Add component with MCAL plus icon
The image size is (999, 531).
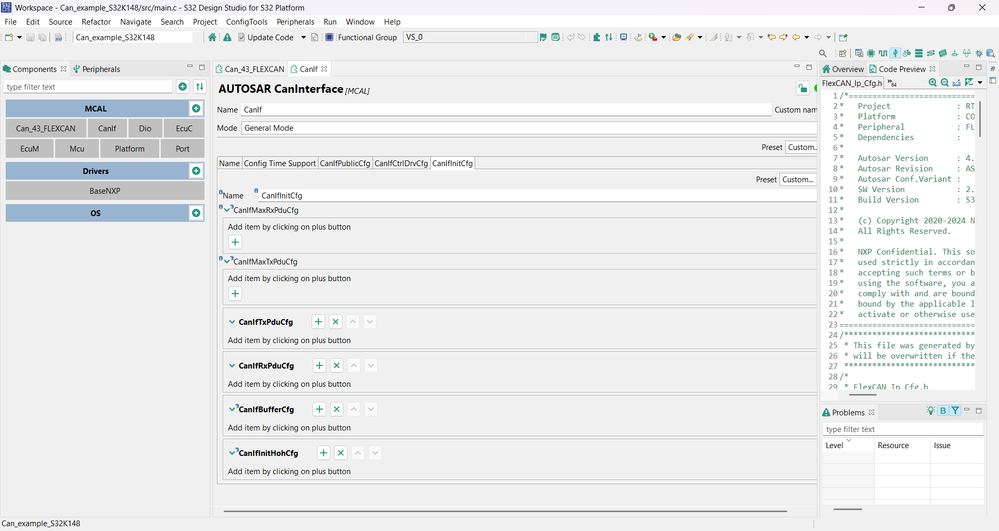(x=196, y=108)
